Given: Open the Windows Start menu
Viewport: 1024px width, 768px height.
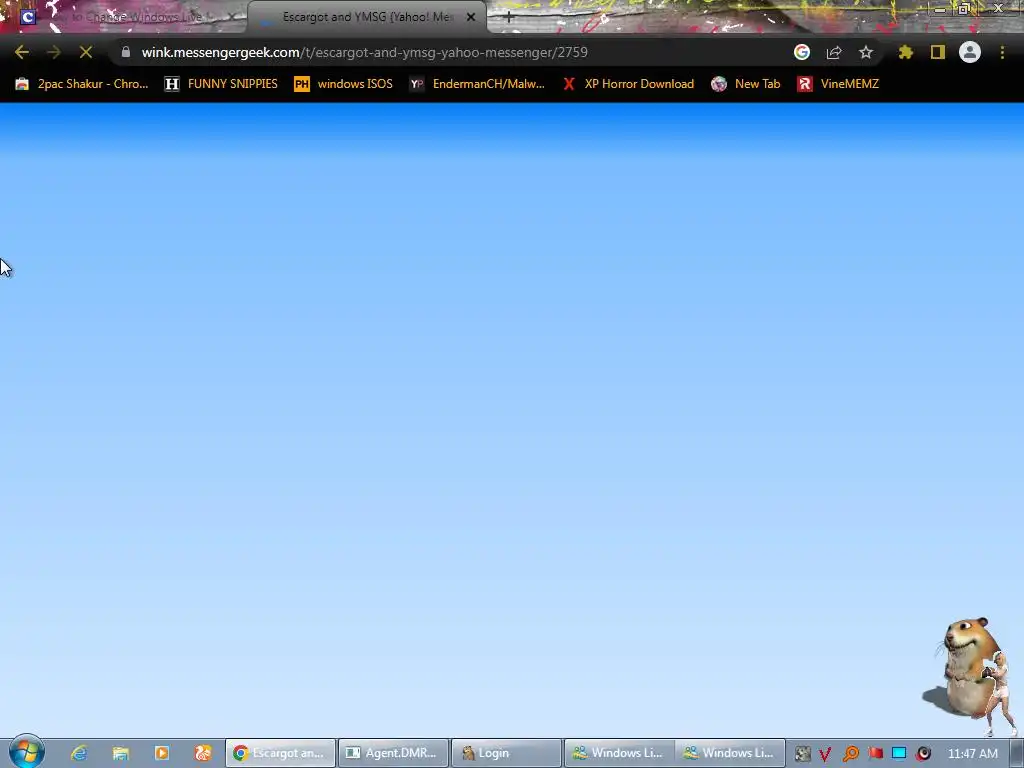Looking at the screenshot, I should [x=26, y=752].
